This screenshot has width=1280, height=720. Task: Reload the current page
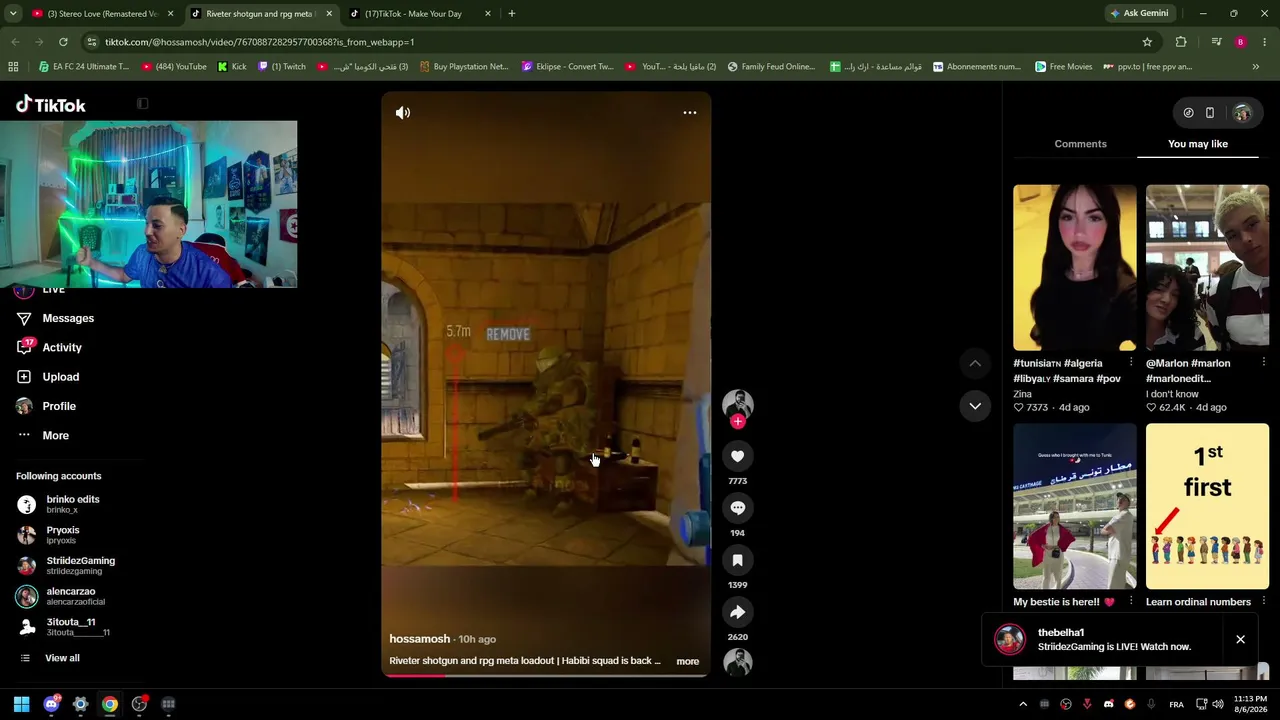tap(63, 42)
